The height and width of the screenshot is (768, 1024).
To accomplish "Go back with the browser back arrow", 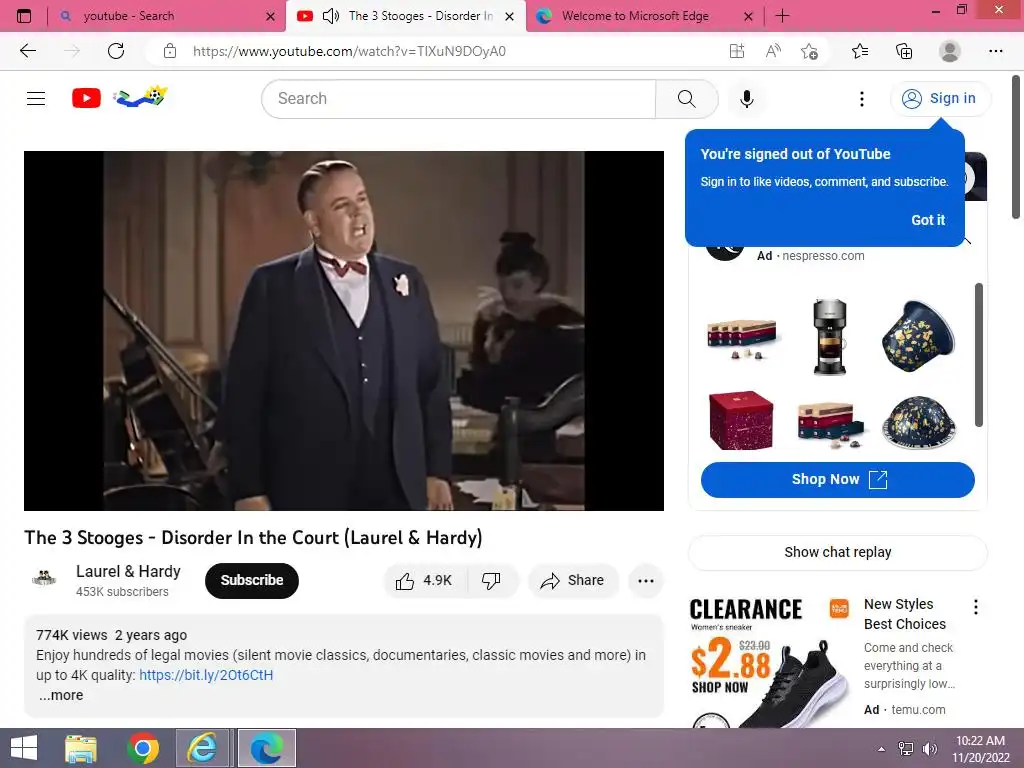I will tap(28, 51).
